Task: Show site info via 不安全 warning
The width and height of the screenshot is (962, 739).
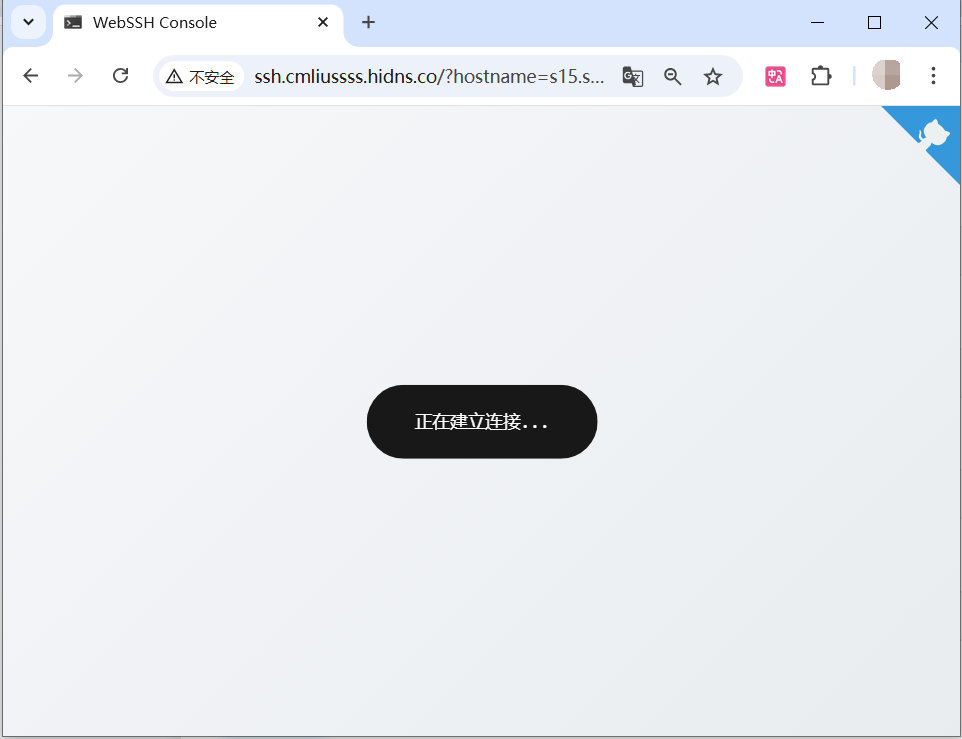Action: click(201, 77)
